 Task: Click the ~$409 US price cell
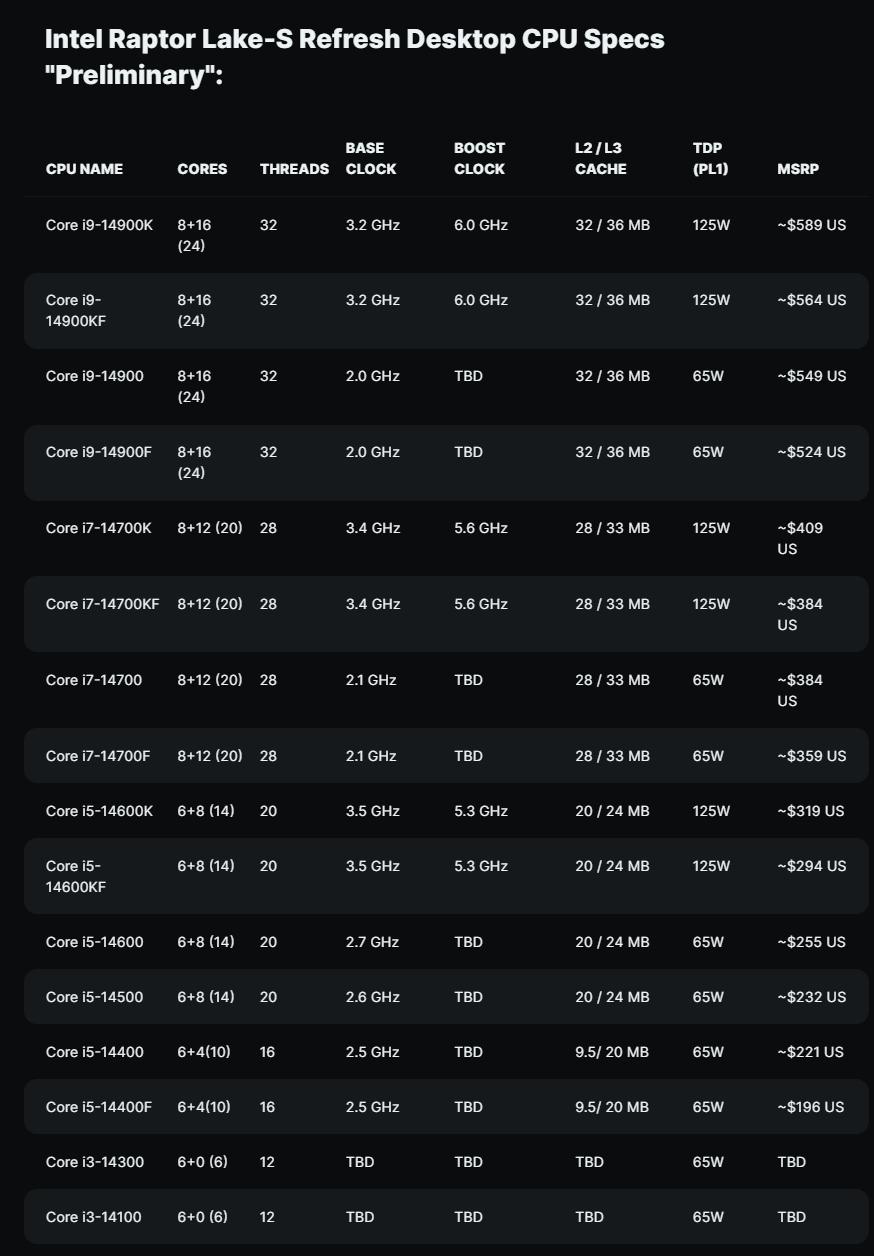[800, 538]
